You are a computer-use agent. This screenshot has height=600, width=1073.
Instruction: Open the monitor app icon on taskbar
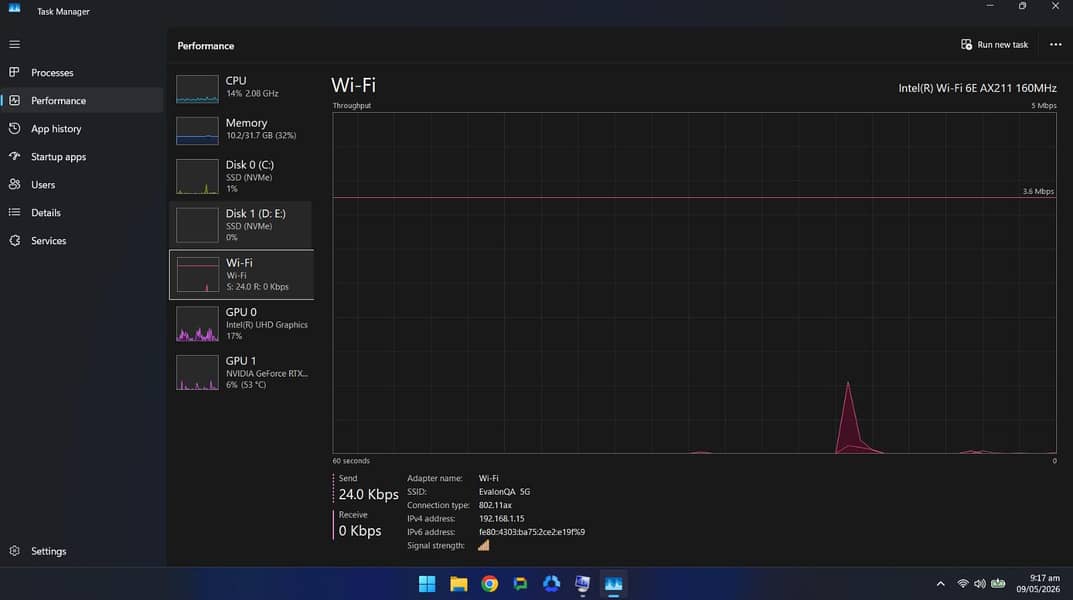[x=582, y=584]
